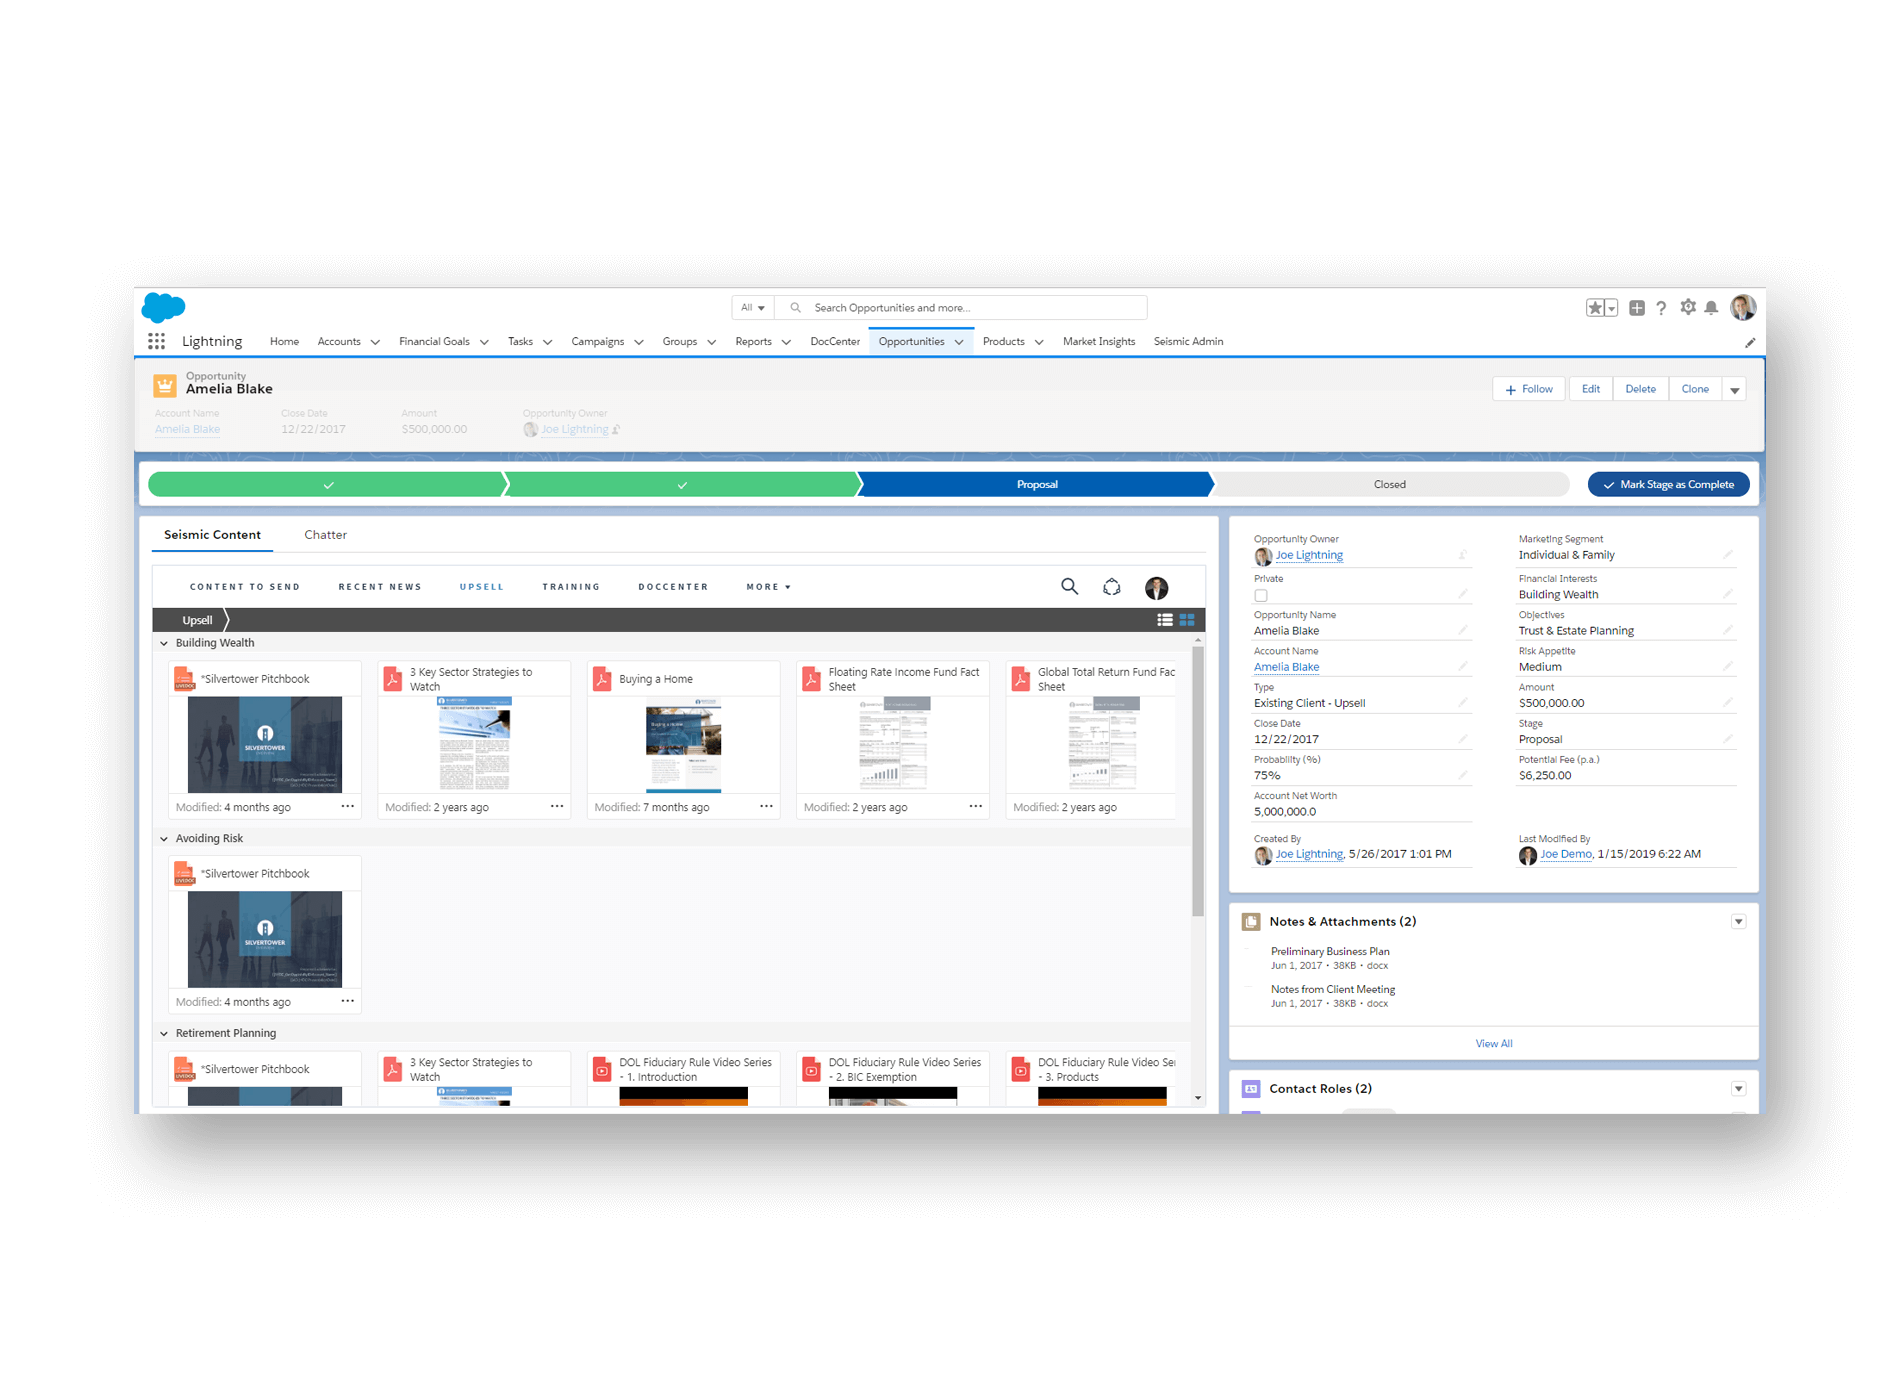The width and height of the screenshot is (1900, 1400).
Task: Open the Recent News tab
Action: pos(380,587)
